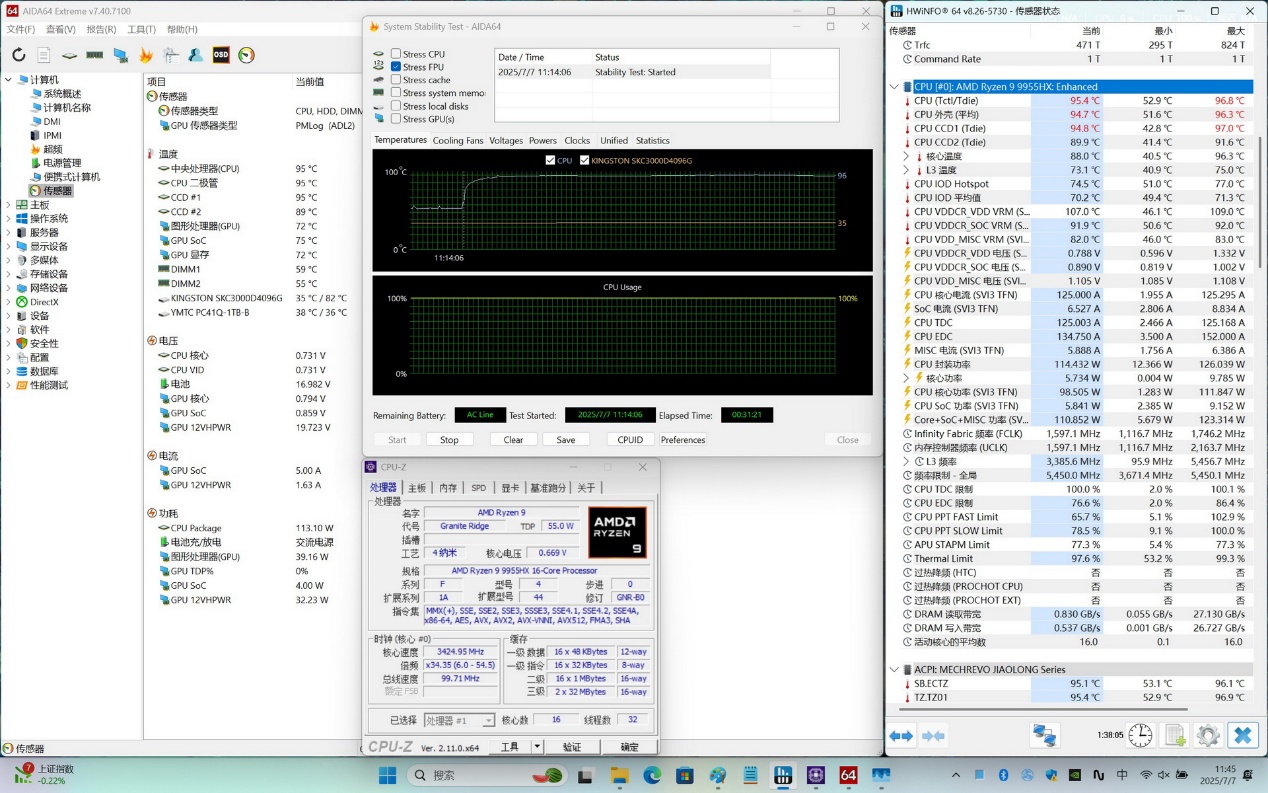Click the 验证 button in CPU-Z

(571, 747)
